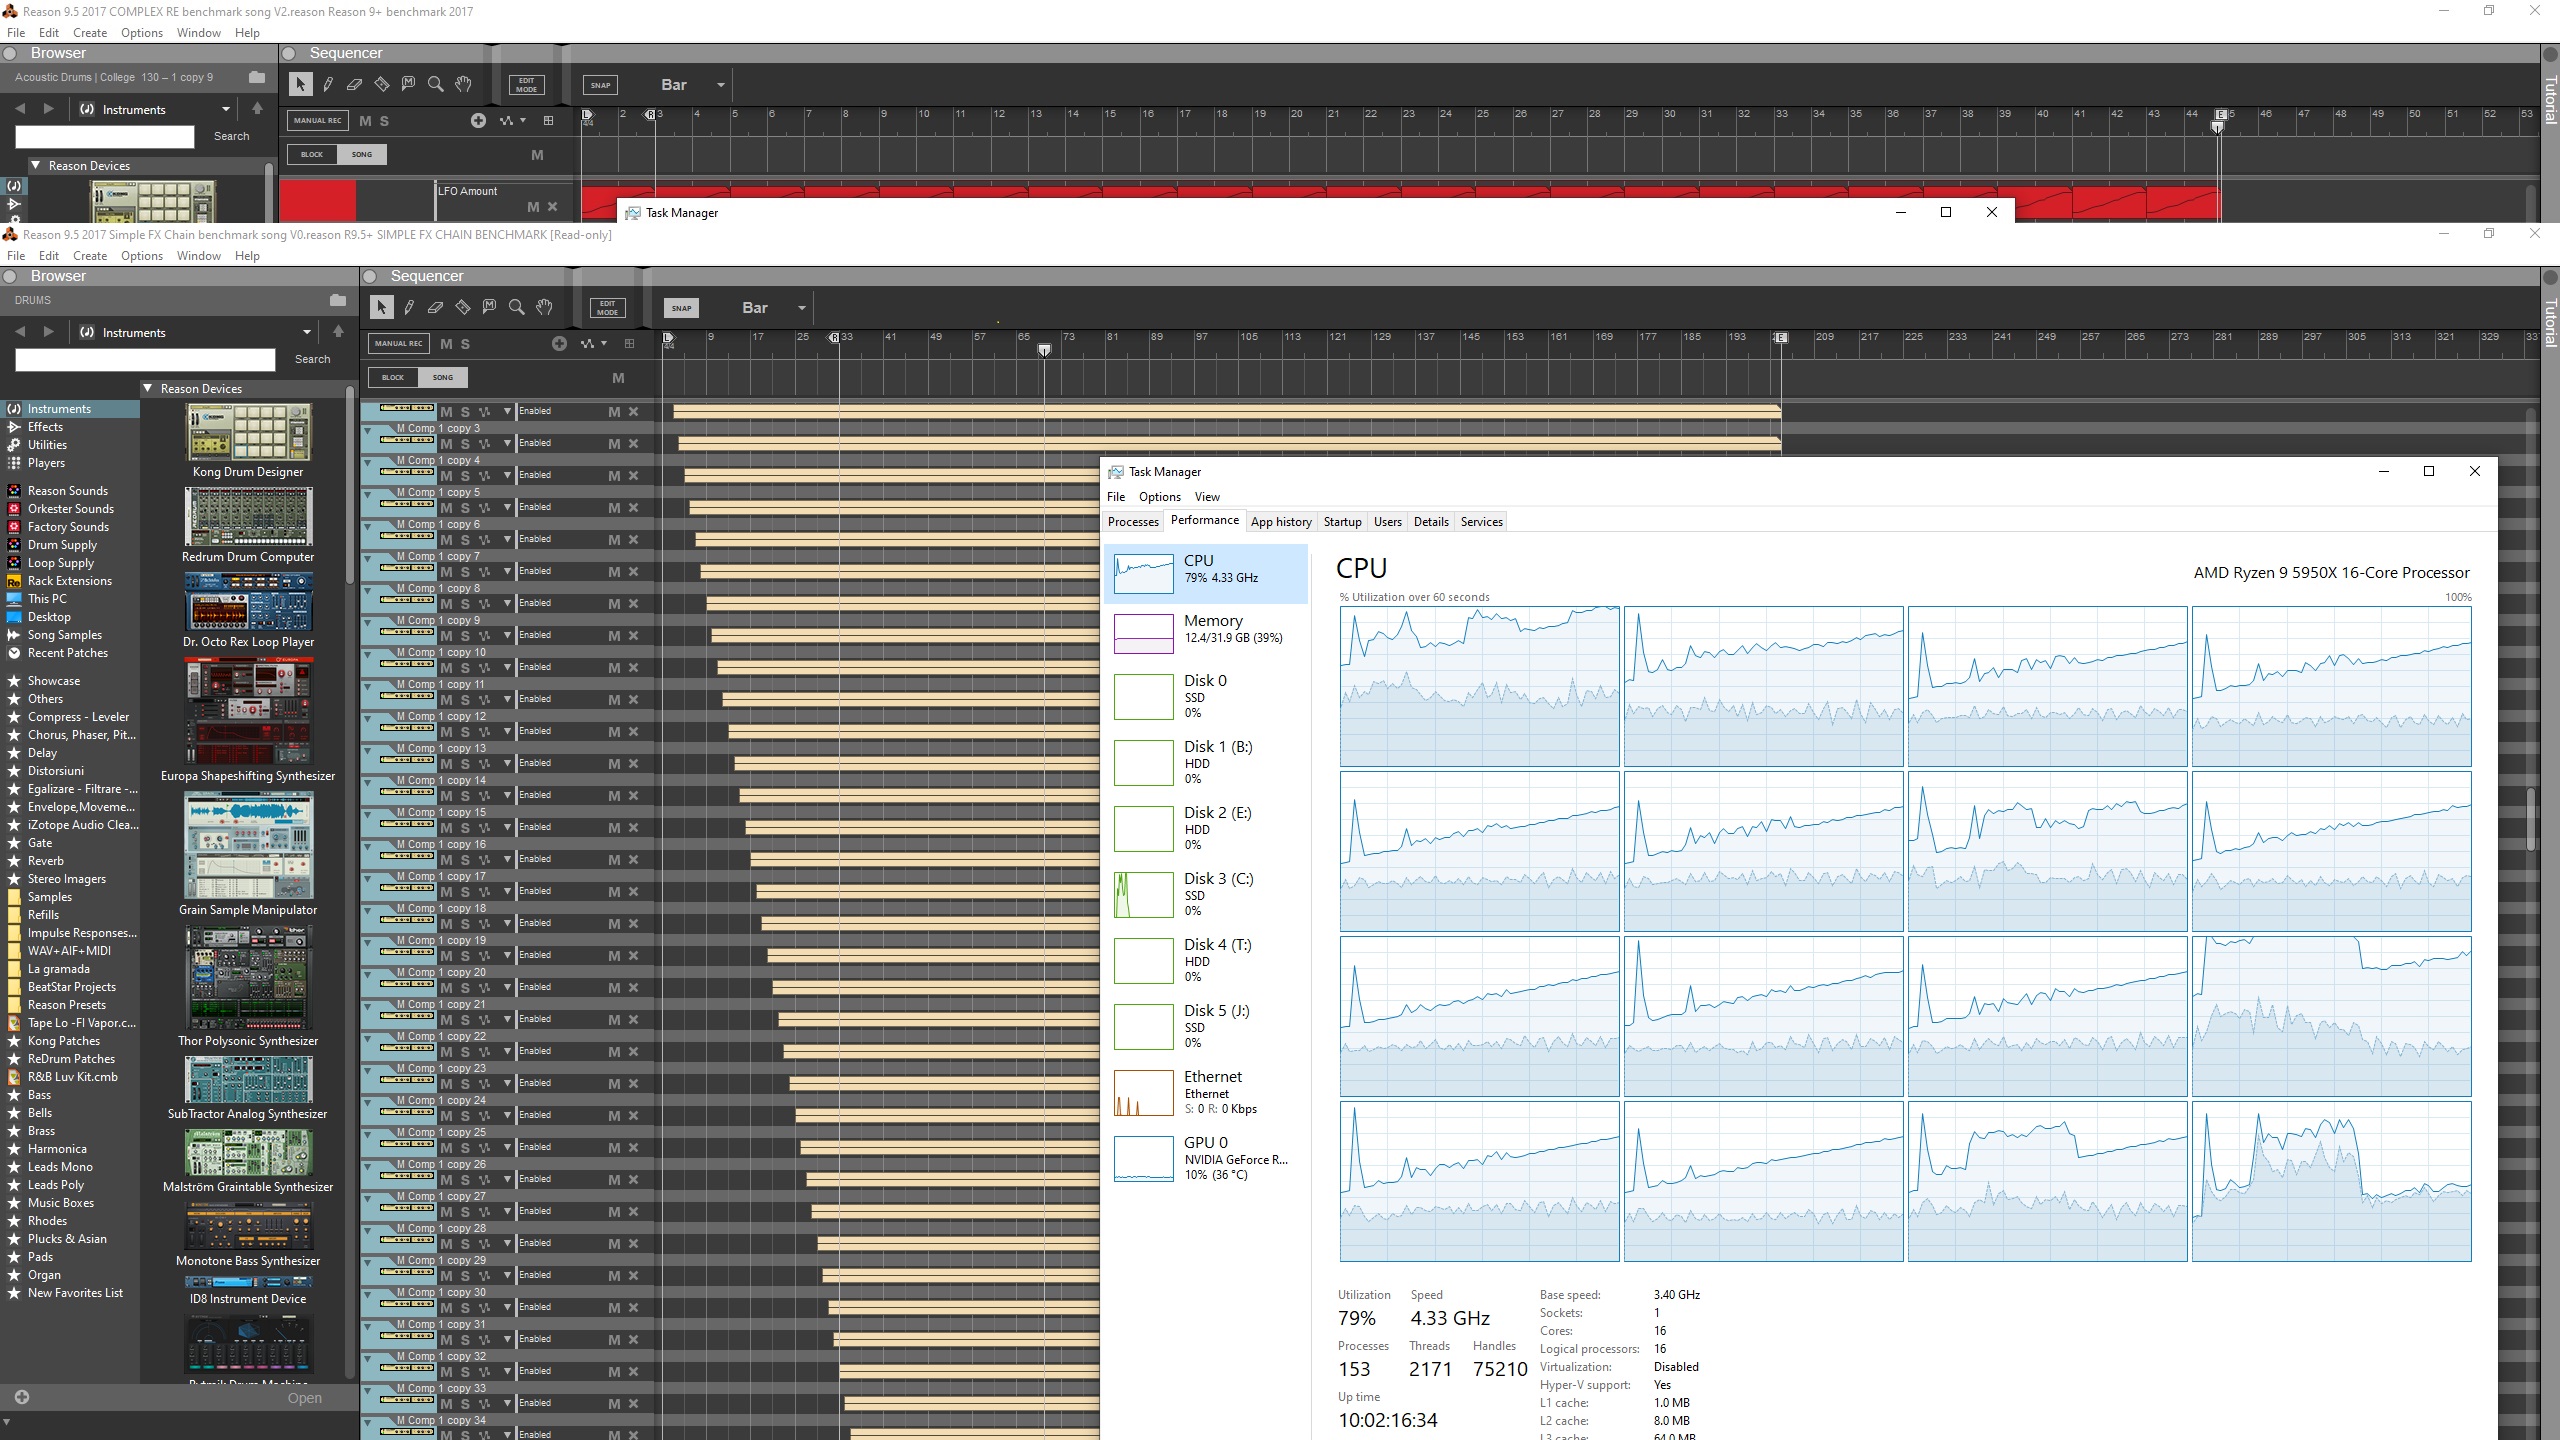Select Kong Drum Designer device thumbnail
This screenshot has height=1440, width=2560.
tap(248, 433)
